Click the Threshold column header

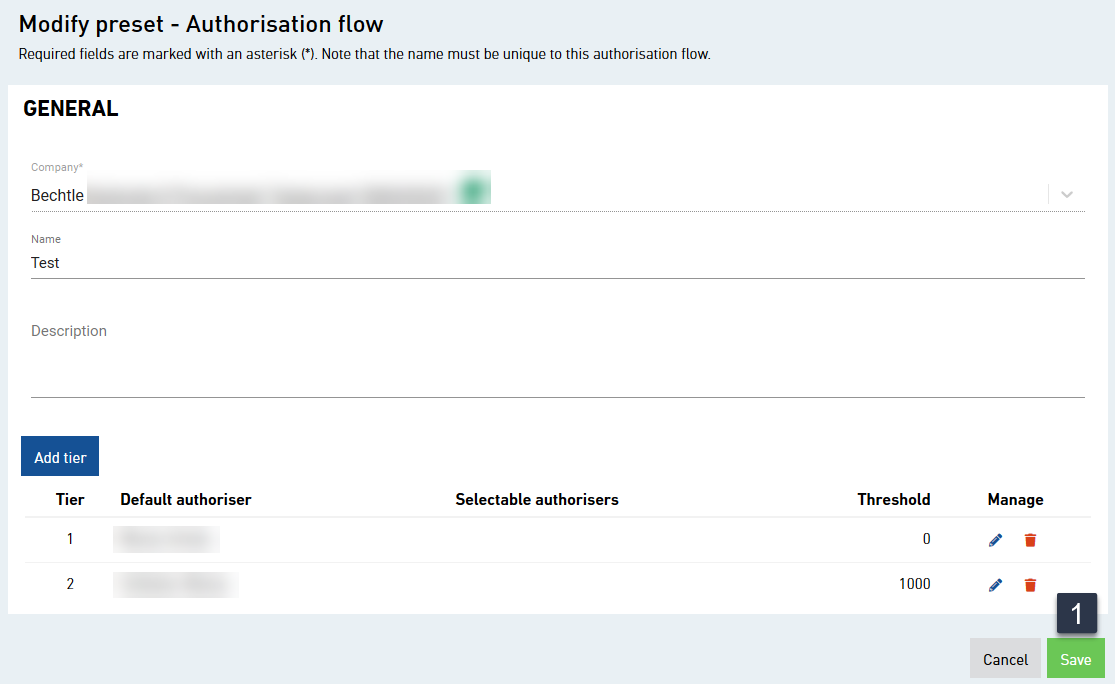(x=893, y=499)
